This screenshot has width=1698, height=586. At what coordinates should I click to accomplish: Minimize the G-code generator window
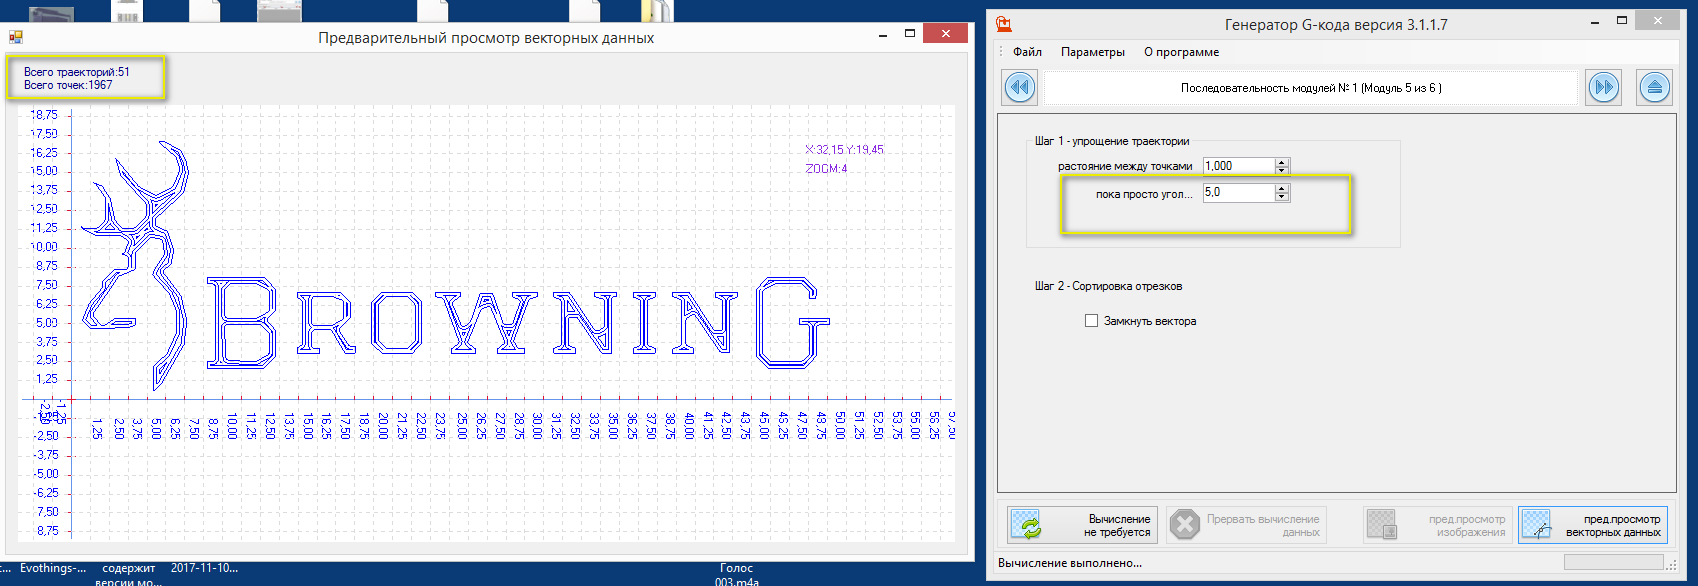[x=1595, y=21]
